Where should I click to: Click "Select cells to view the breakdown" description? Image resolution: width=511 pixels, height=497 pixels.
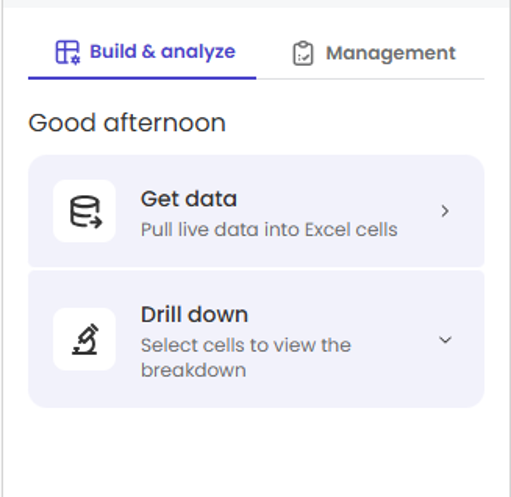click(246, 358)
